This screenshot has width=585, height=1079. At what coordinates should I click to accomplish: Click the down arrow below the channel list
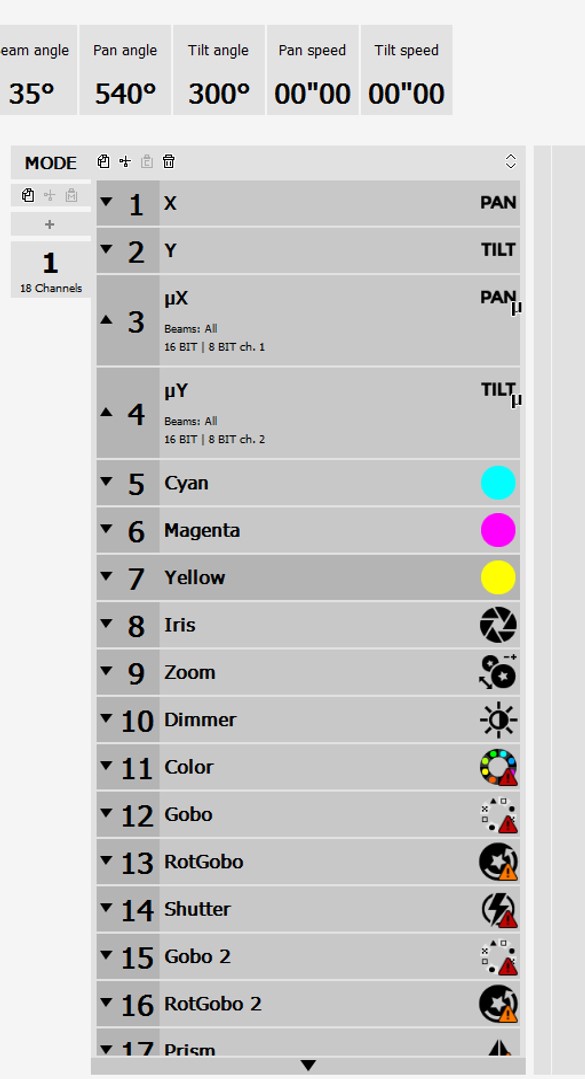[308, 1065]
